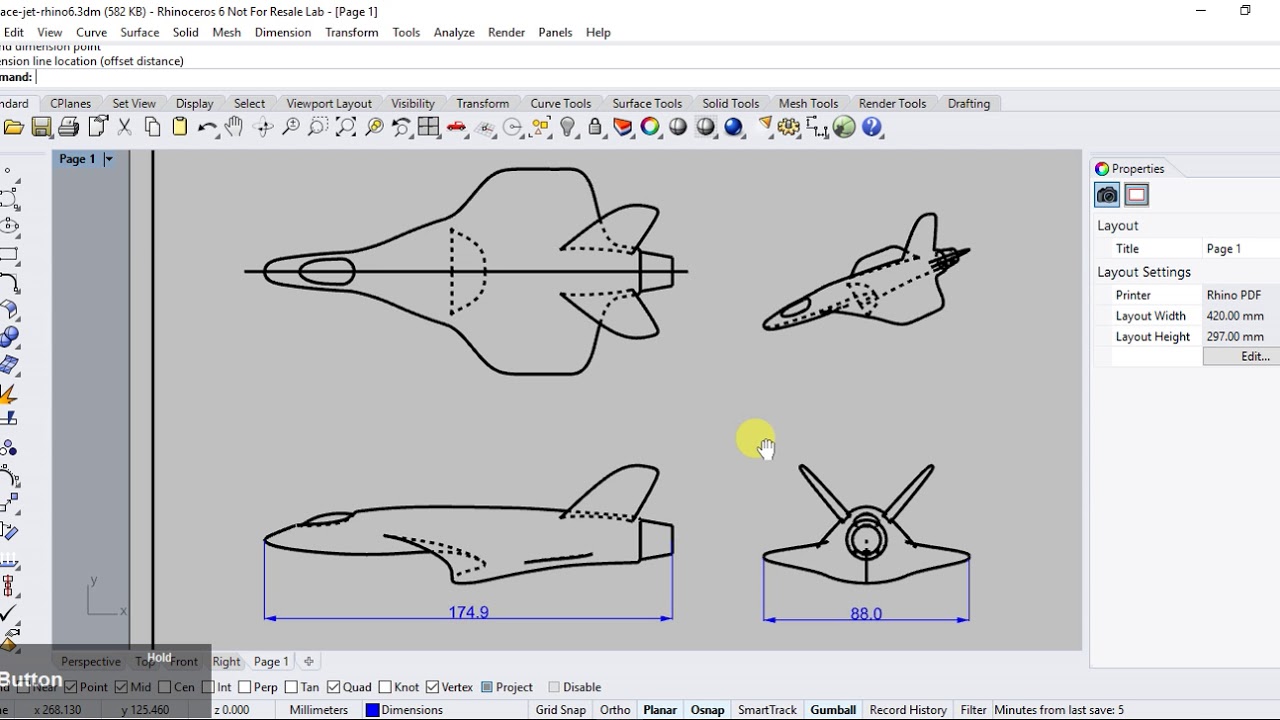1280x720 pixels.
Task: Switch to the Curve Tools toolbar tab
Action: (560, 103)
